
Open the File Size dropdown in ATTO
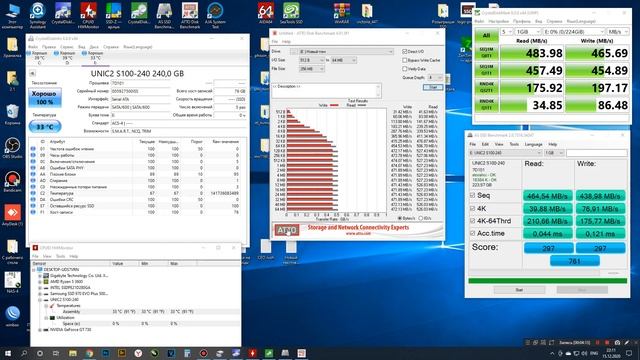(x=312, y=69)
